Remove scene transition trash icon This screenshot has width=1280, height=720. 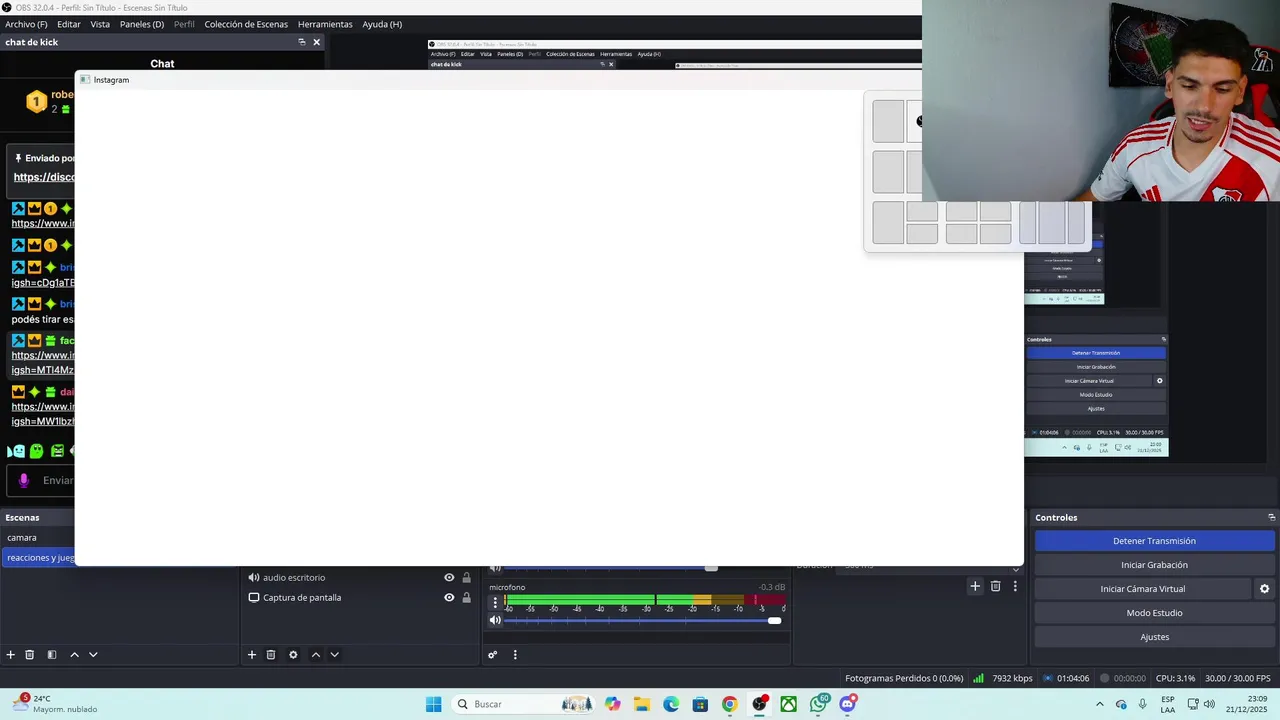(x=995, y=586)
